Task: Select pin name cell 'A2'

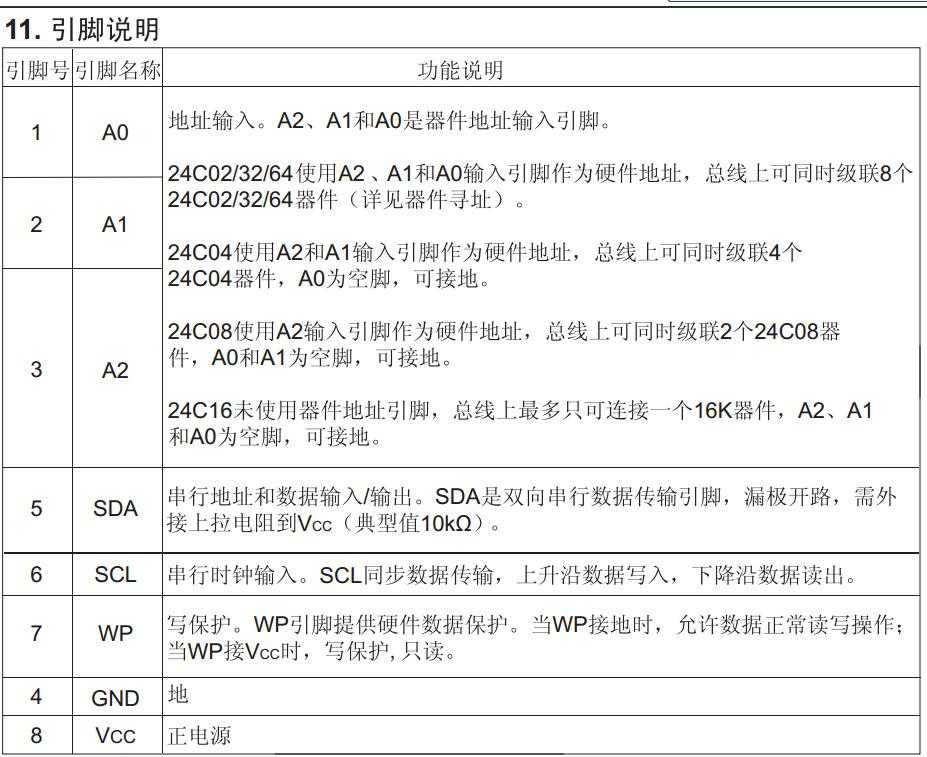Action: pyautogui.click(x=116, y=369)
